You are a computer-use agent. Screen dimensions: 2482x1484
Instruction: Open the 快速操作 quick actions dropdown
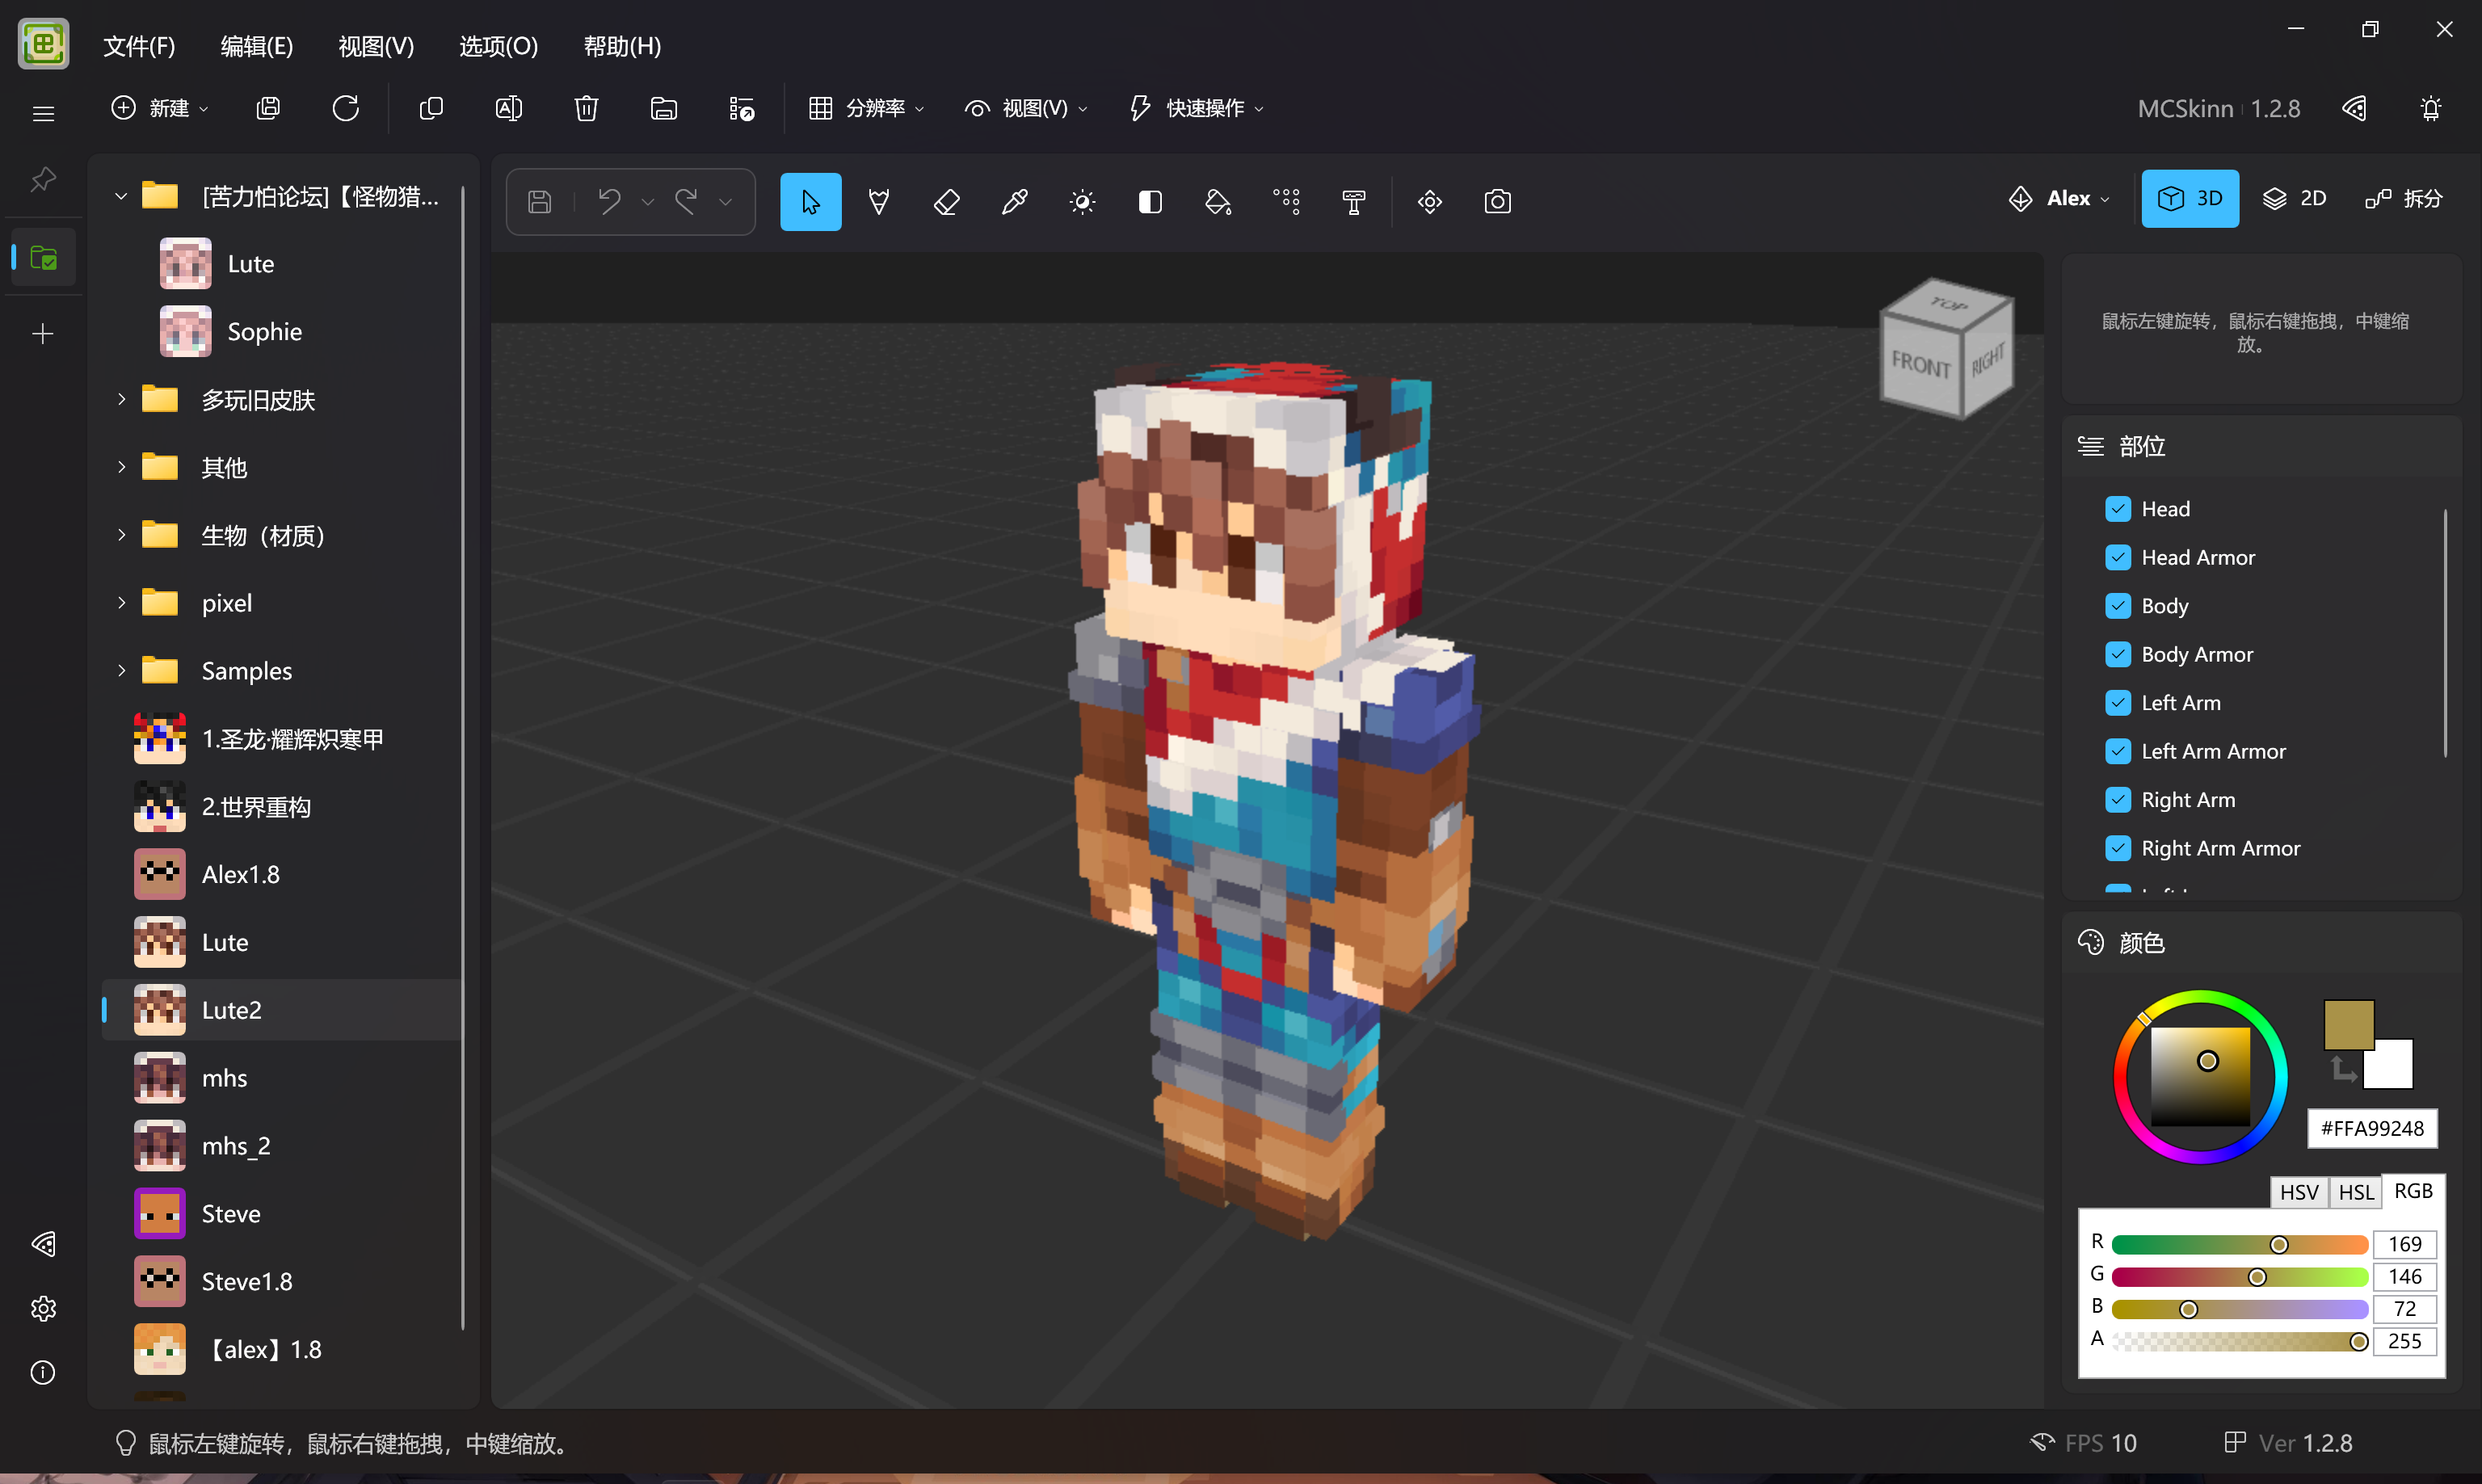(1197, 108)
